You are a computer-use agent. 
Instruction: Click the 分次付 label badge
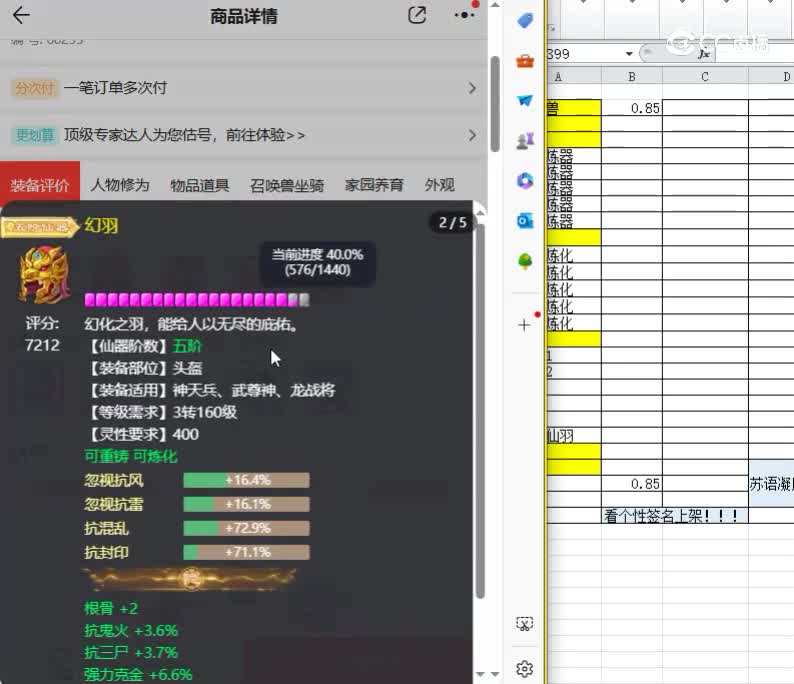pos(34,88)
